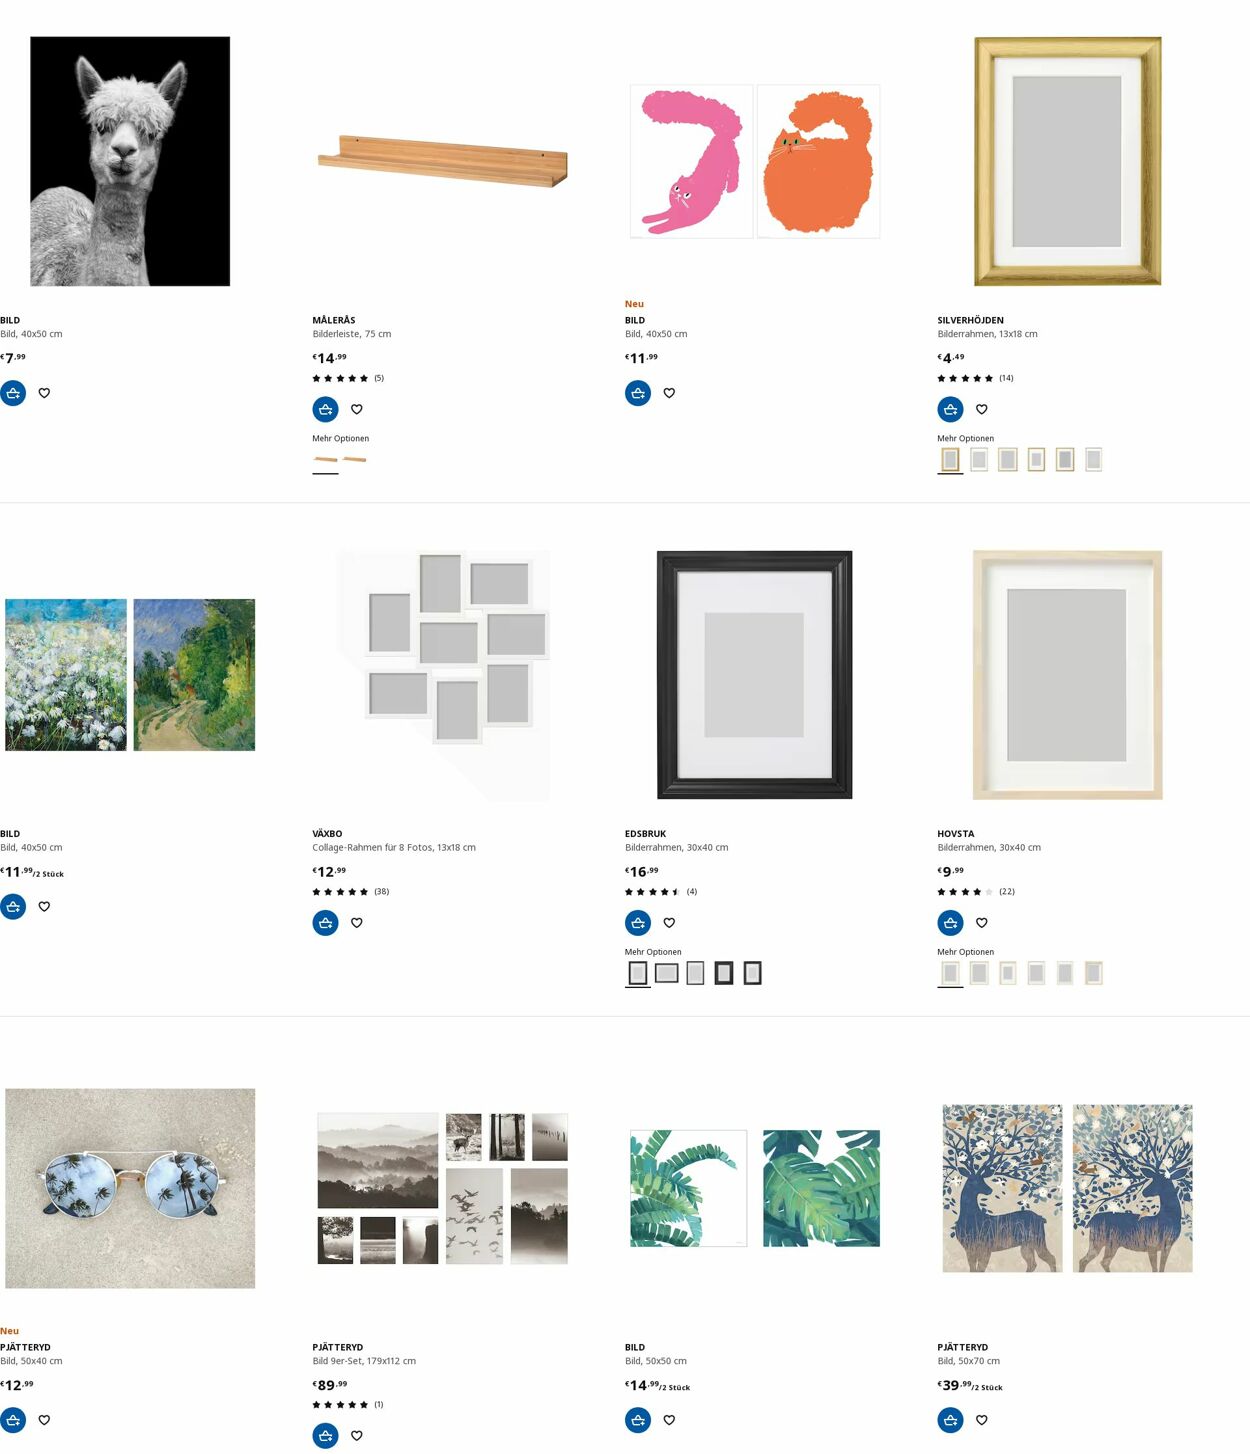Save flower painting BILD to wishlist
The width and height of the screenshot is (1250, 1454).
click(x=44, y=907)
